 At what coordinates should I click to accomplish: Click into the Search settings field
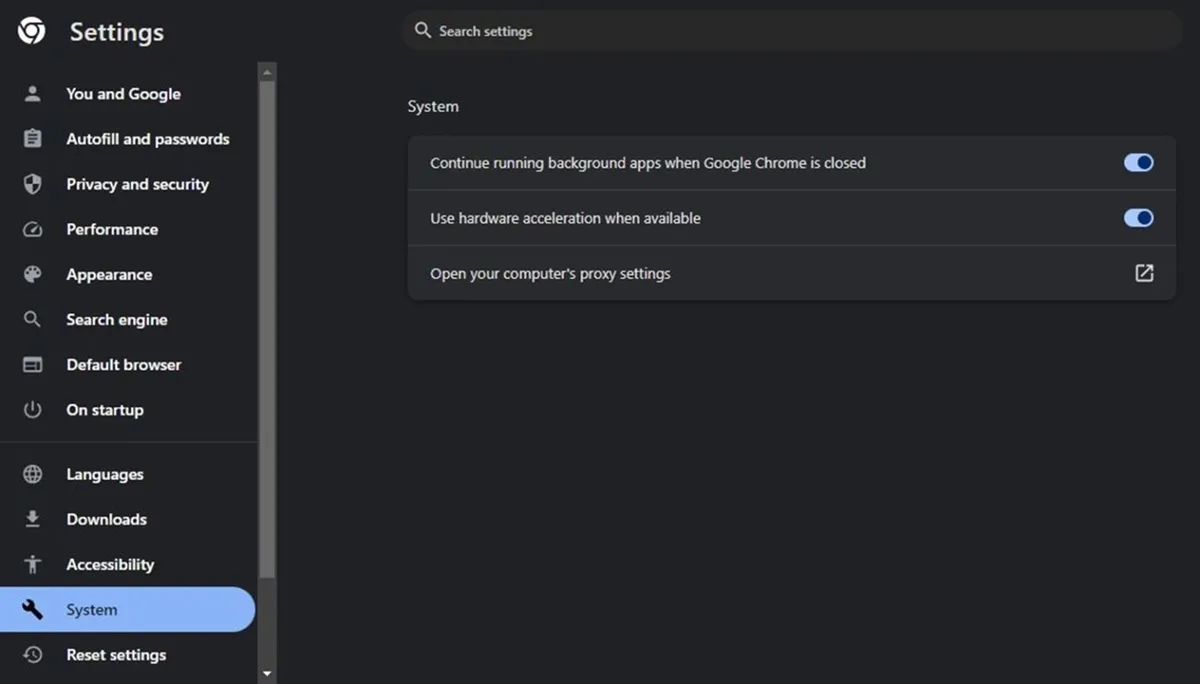792,31
